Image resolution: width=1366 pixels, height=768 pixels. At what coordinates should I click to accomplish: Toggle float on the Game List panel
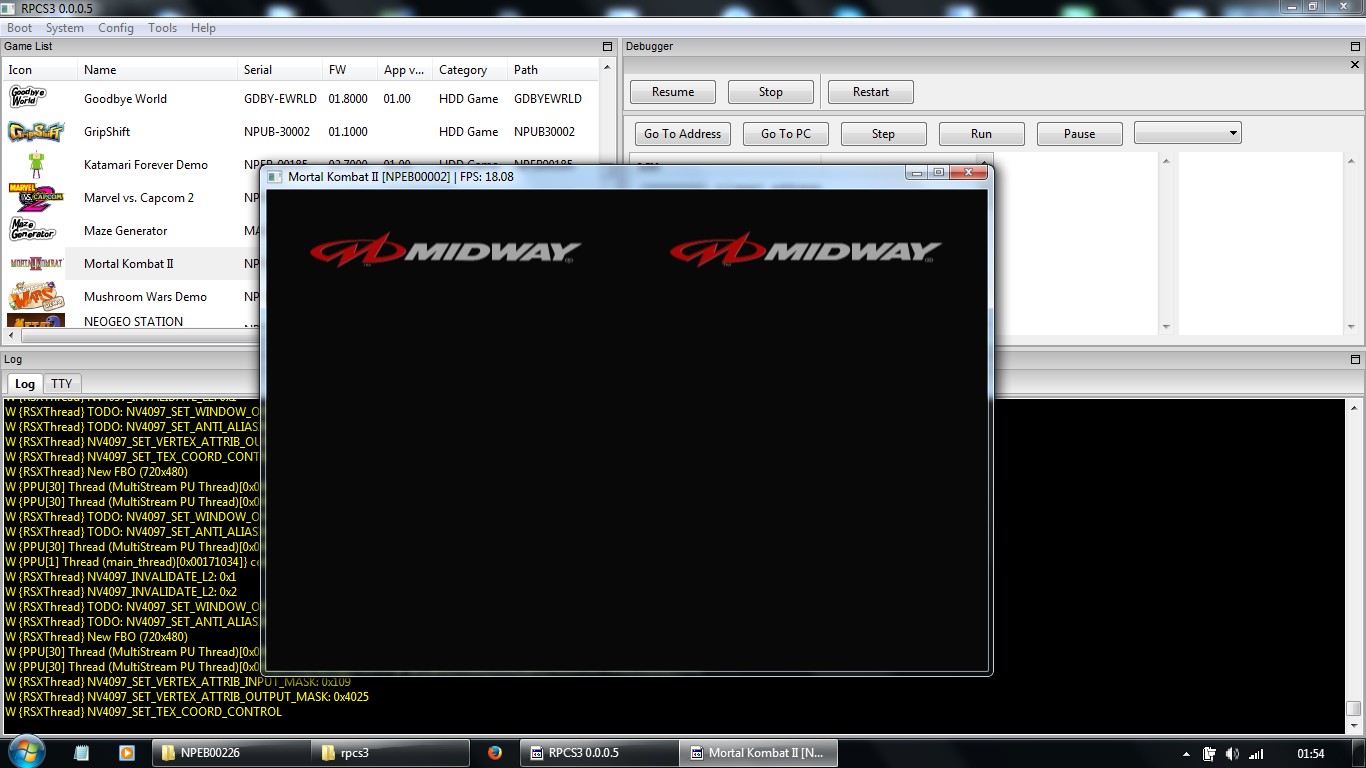coord(607,47)
